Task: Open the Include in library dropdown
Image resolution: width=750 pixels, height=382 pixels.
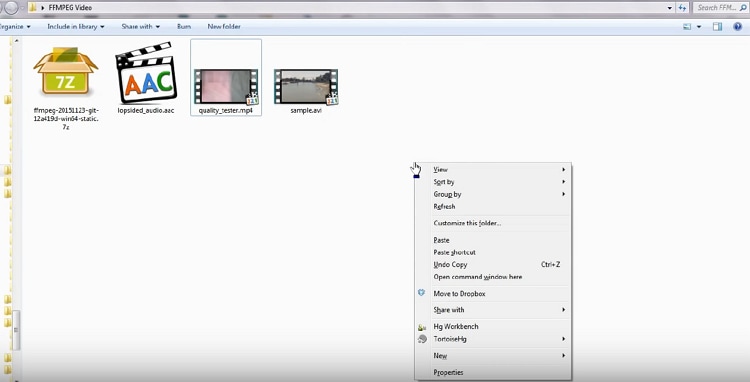Action: [76, 26]
